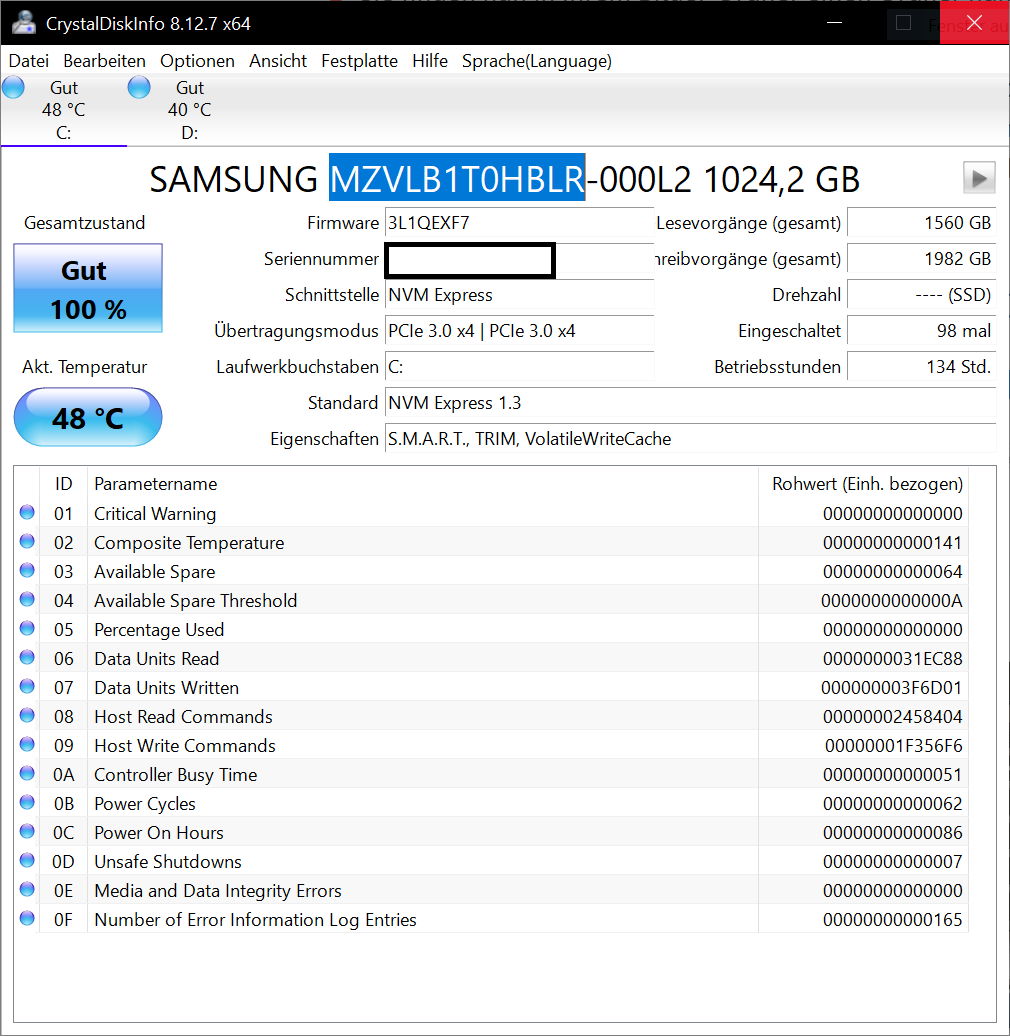Click status dot for Unsafe Shutdowns
The width and height of the screenshot is (1010, 1036).
pyautogui.click(x=27, y=860)
